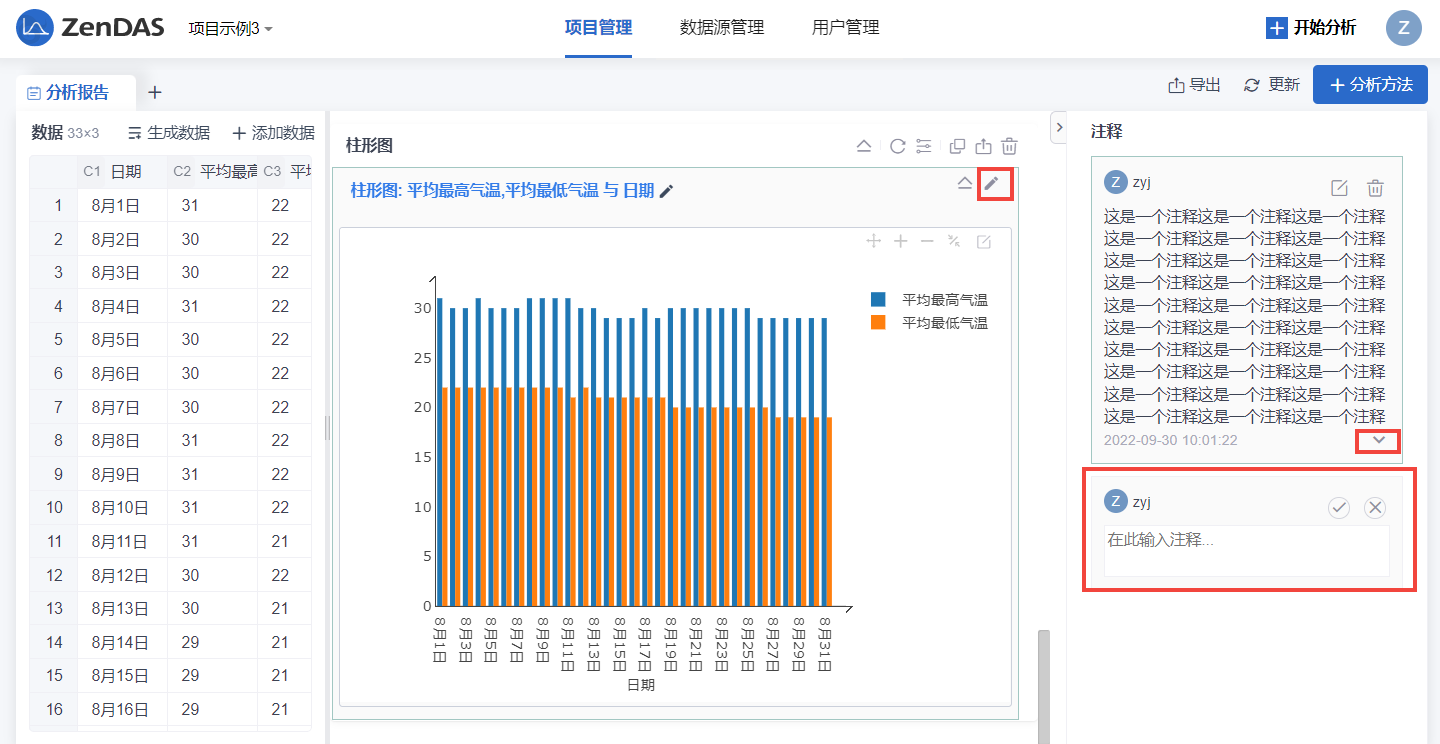Open the 柱形图 settings sliders icon
Screen dimensions: 1440x744
(x=924, y=147)
